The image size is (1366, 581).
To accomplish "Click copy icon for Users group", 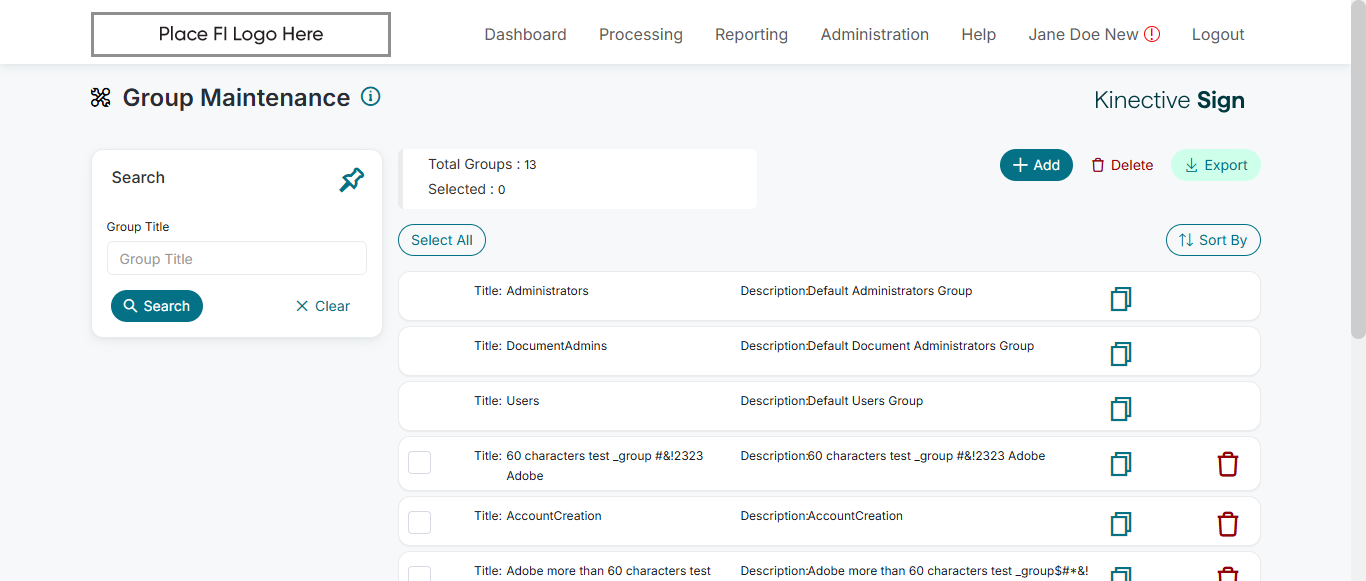I will click(1121, 409).
